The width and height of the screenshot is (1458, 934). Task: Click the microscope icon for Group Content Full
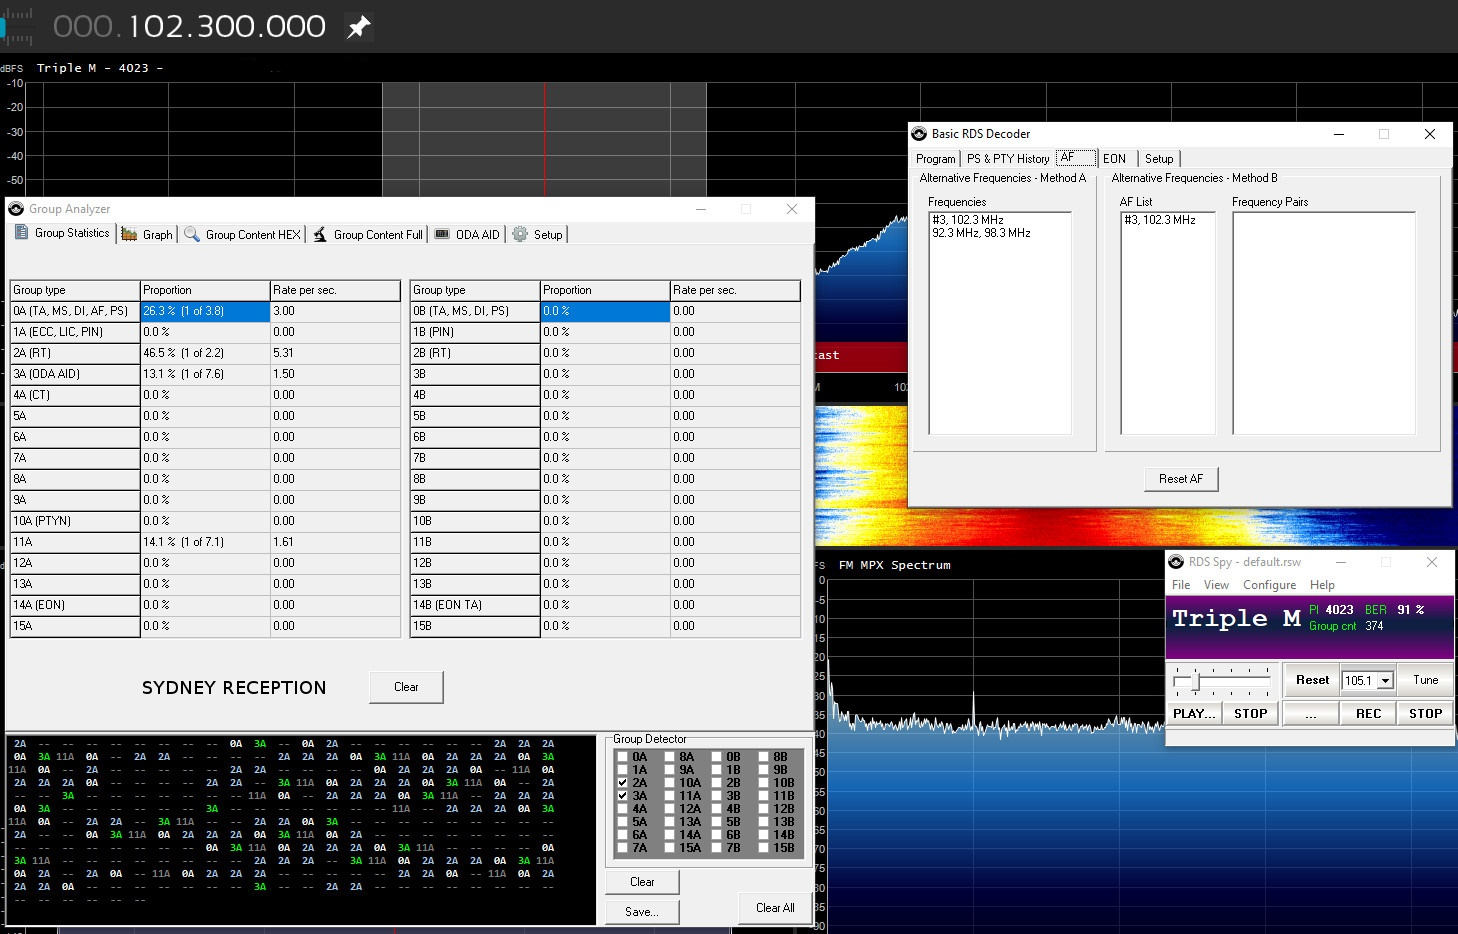click(320, 234)
